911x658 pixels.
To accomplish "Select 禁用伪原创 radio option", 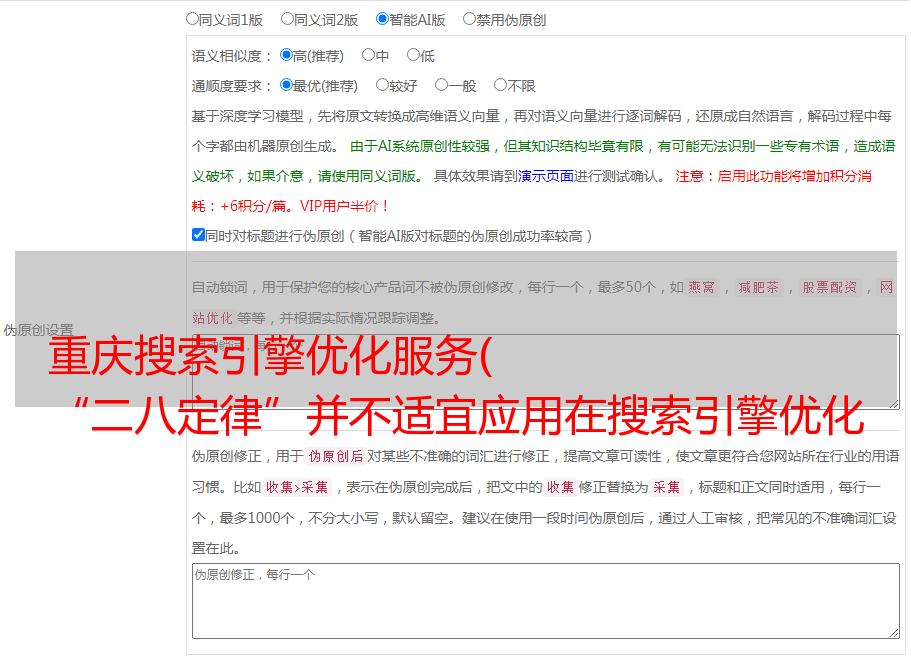I will coord(469,19).
